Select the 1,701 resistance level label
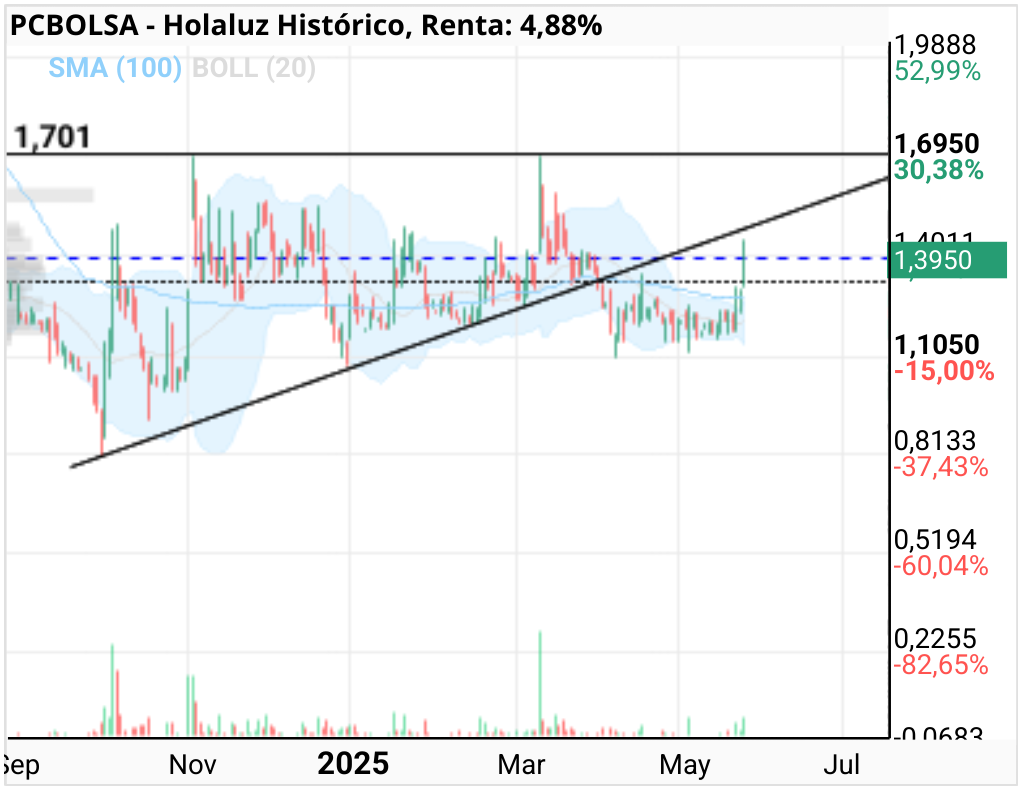The height and width of the screenshot is (790, 1022). [52, 138]
